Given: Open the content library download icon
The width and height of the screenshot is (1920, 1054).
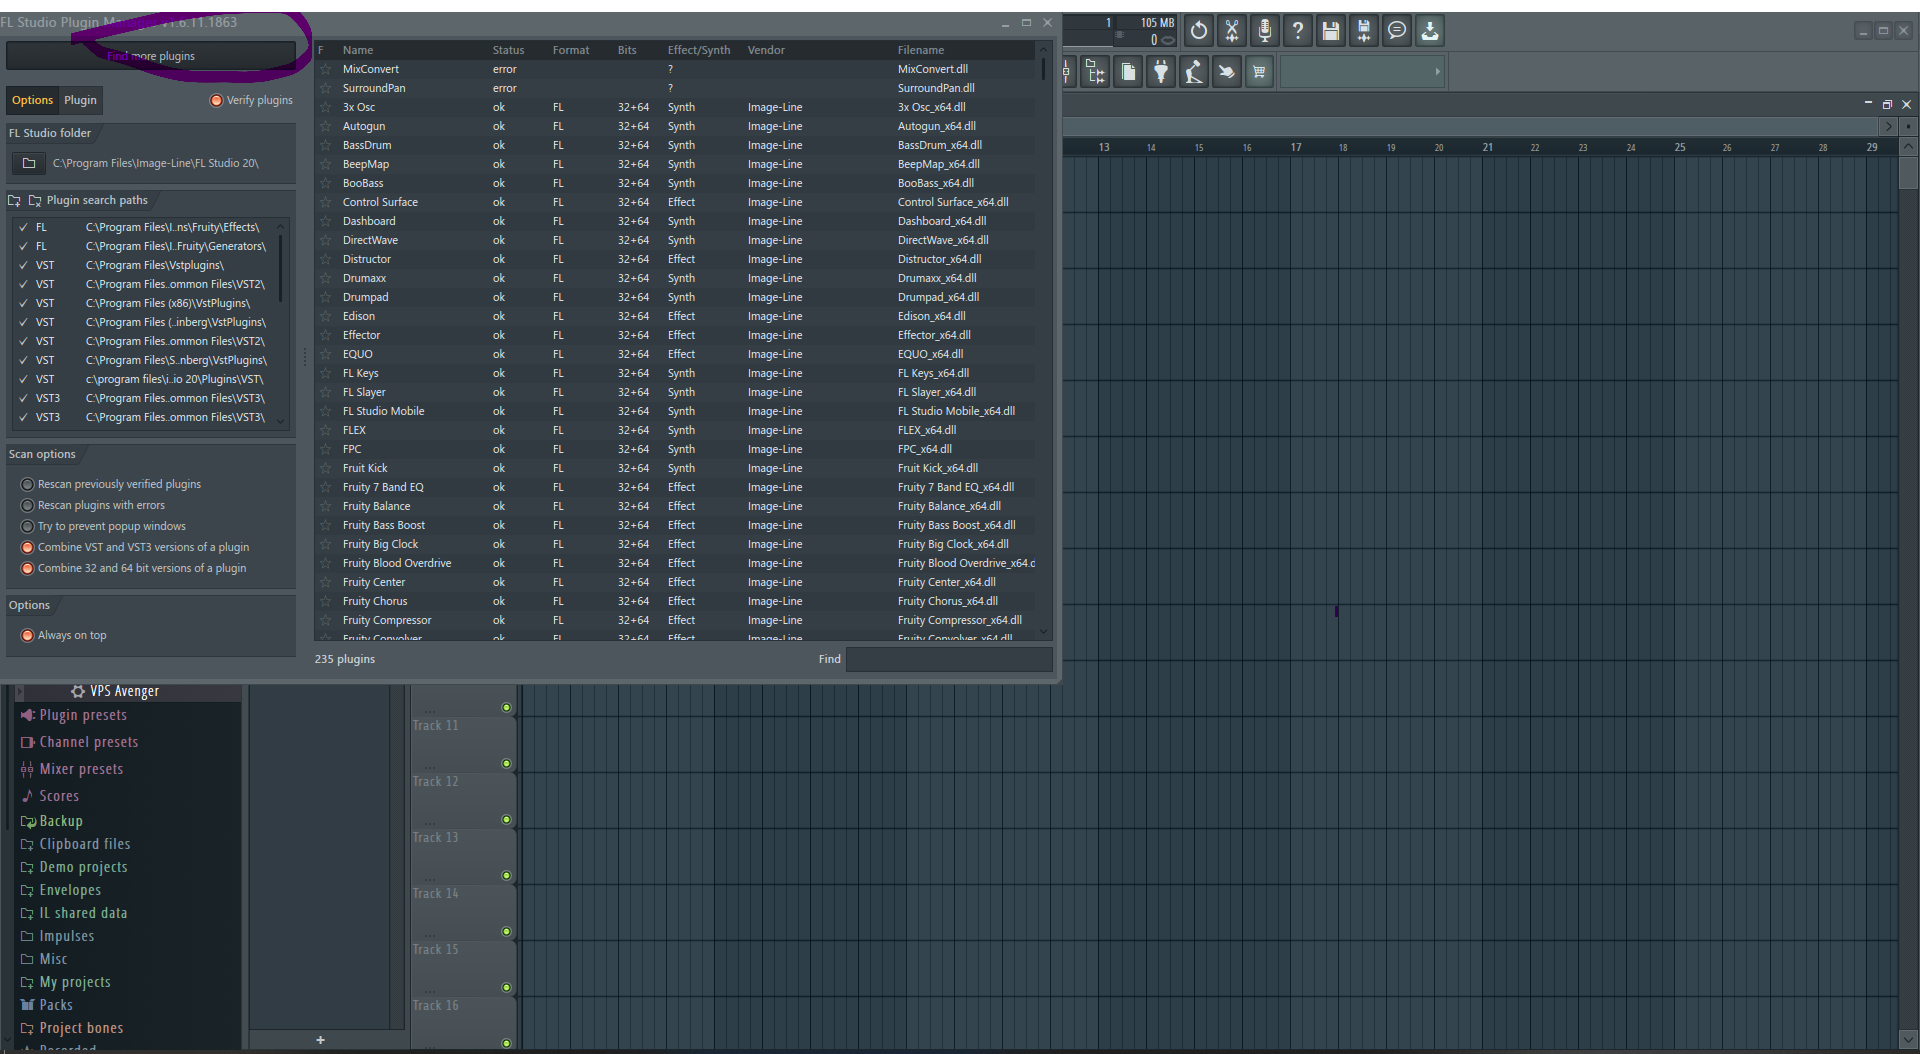Looking at the screenshot, I should (1430, 31).
